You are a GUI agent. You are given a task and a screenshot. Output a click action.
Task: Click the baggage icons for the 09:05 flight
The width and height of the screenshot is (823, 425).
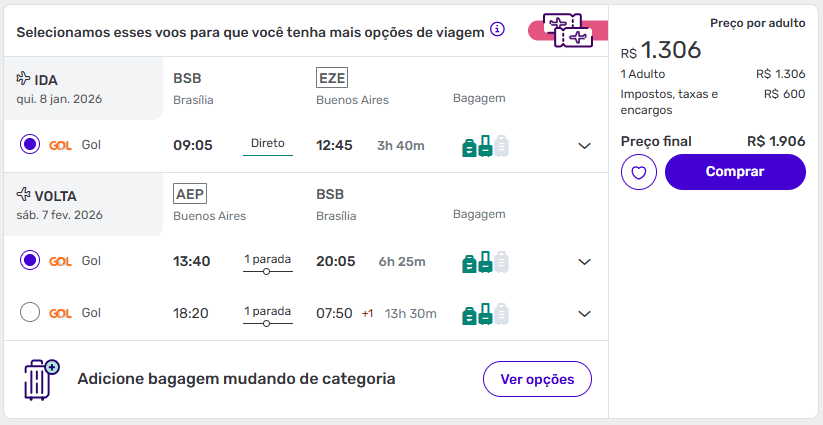click(x=485, y=146)
